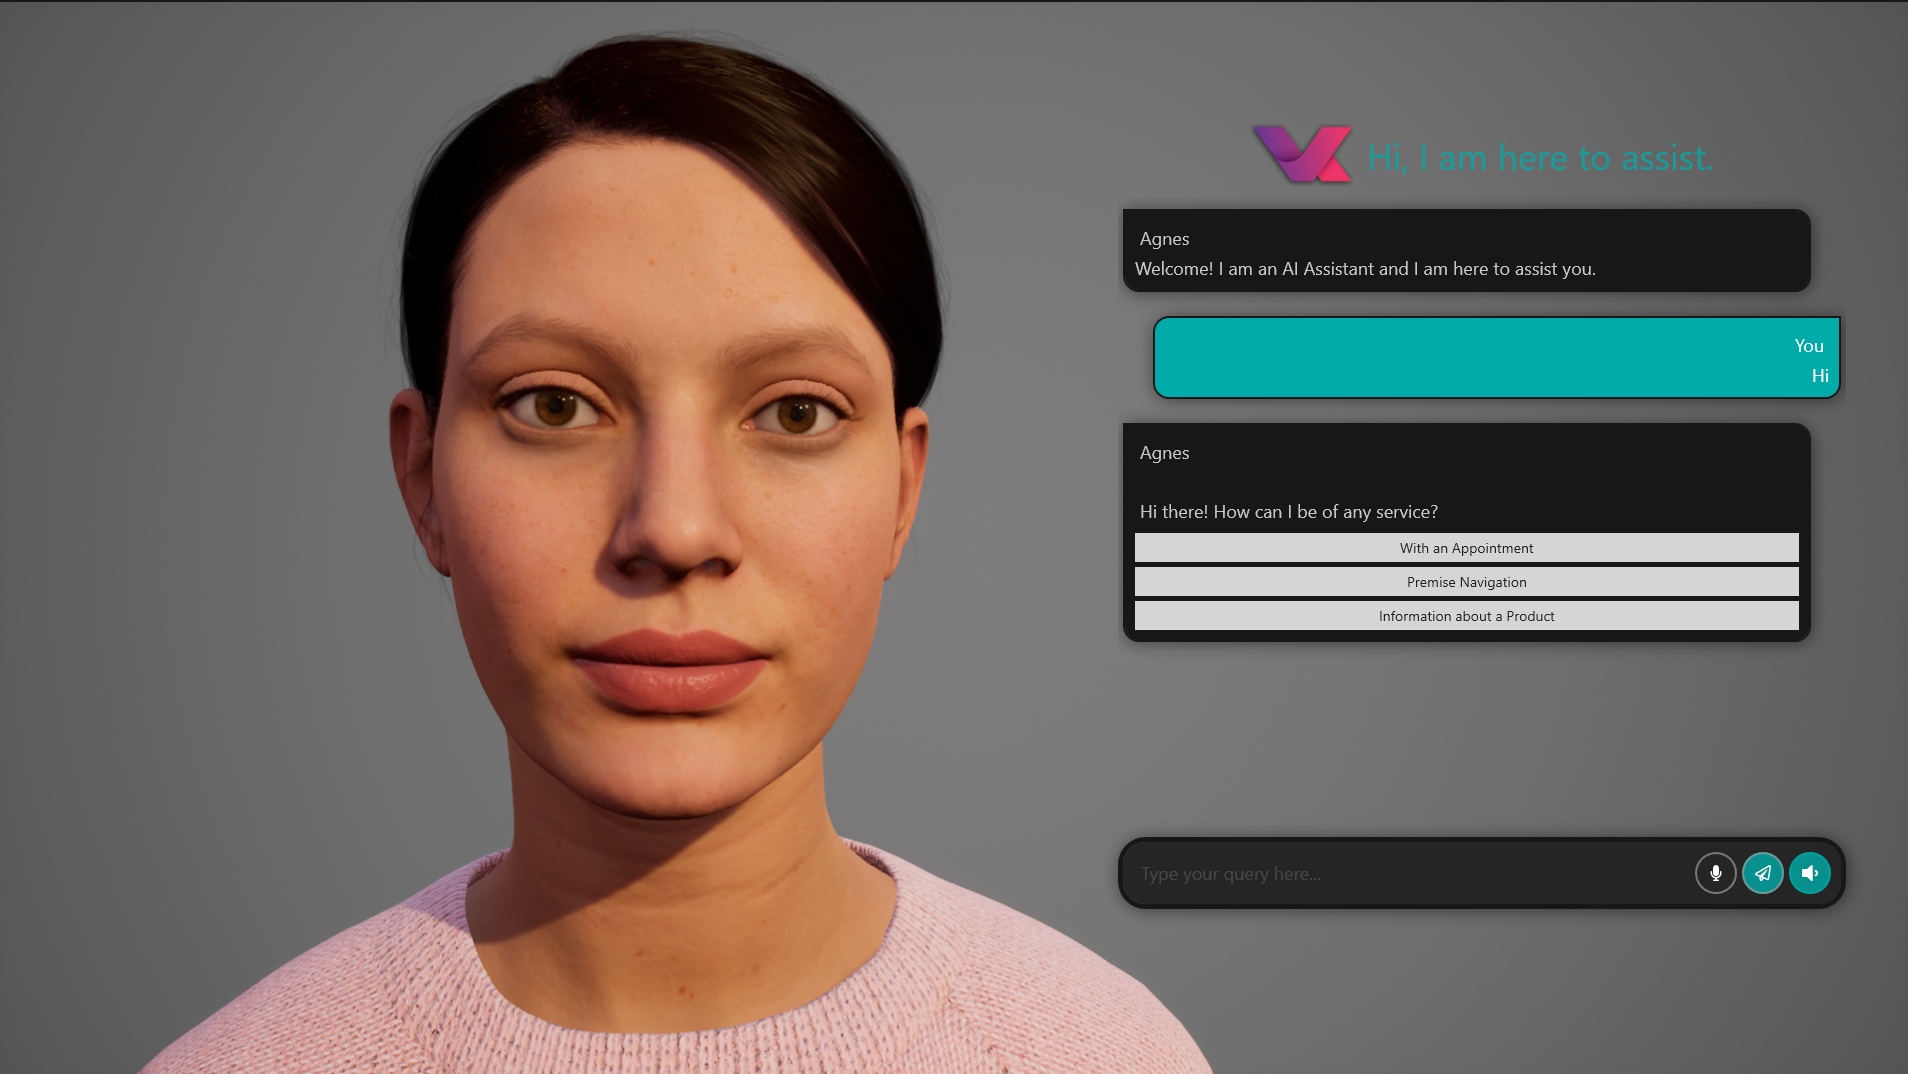Activate the microphone for voice input

click(1714, 873)
